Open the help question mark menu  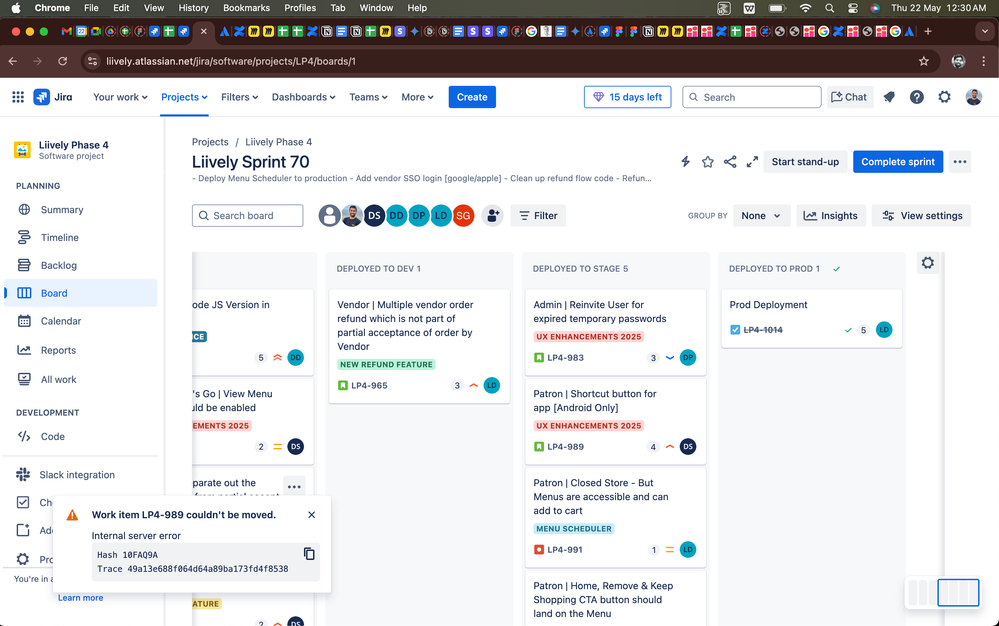tap(916, 97)
